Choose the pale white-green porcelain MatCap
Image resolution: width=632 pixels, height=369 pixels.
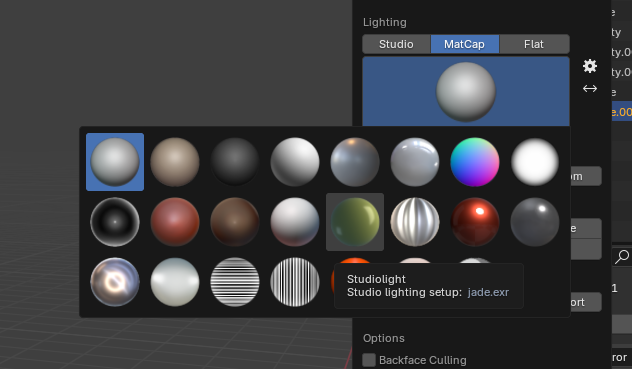pos(175,282)
